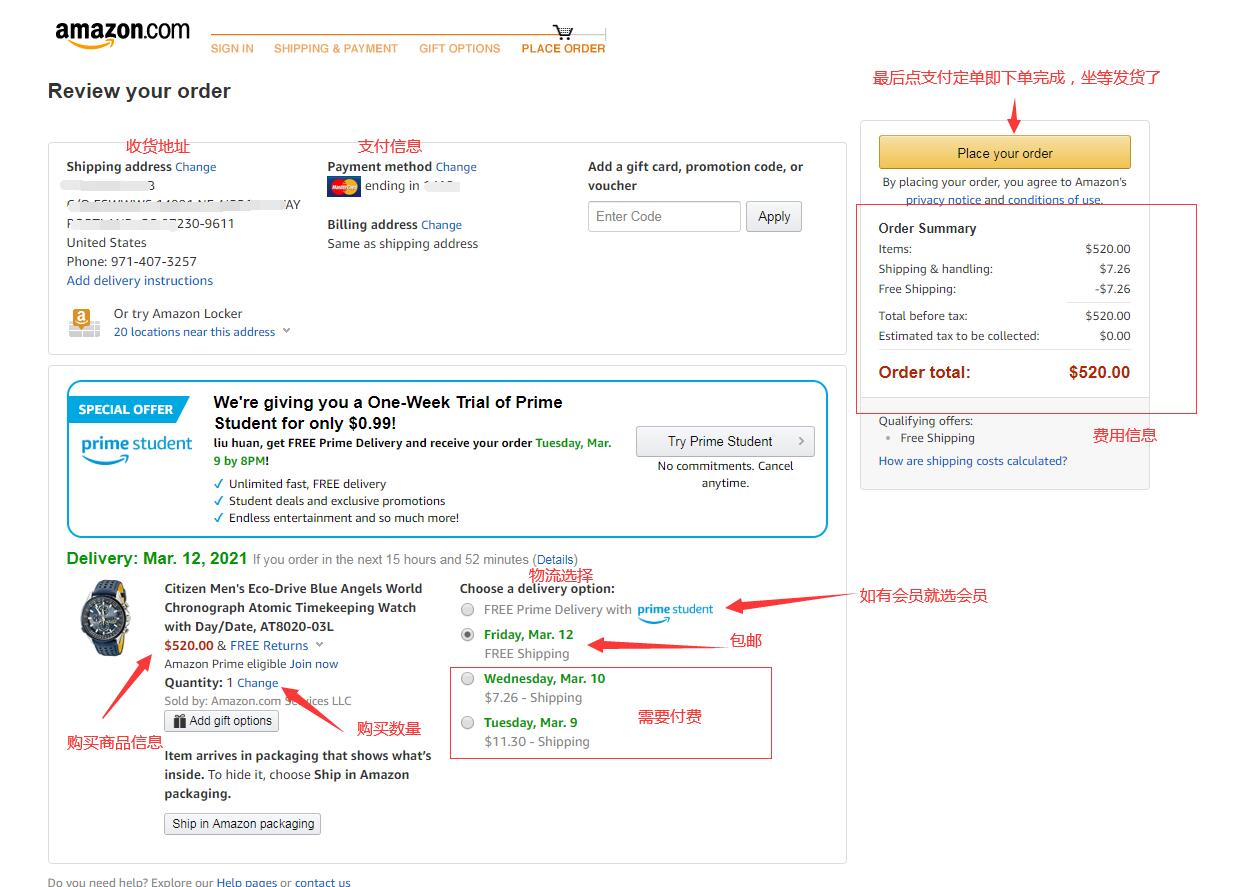Open the contact us link

[323, 883]
